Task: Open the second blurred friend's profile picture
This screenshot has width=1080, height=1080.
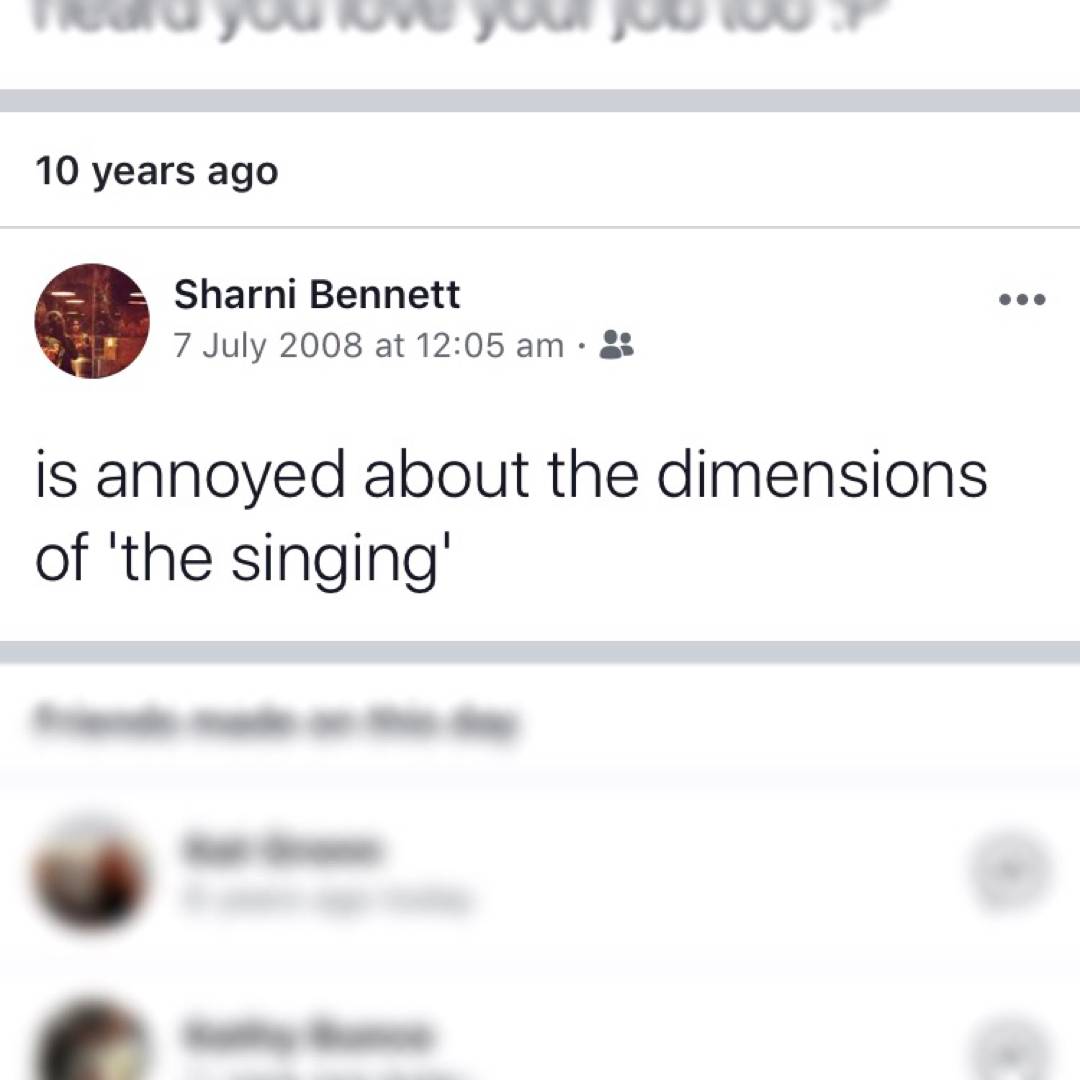Action: 90,1045
